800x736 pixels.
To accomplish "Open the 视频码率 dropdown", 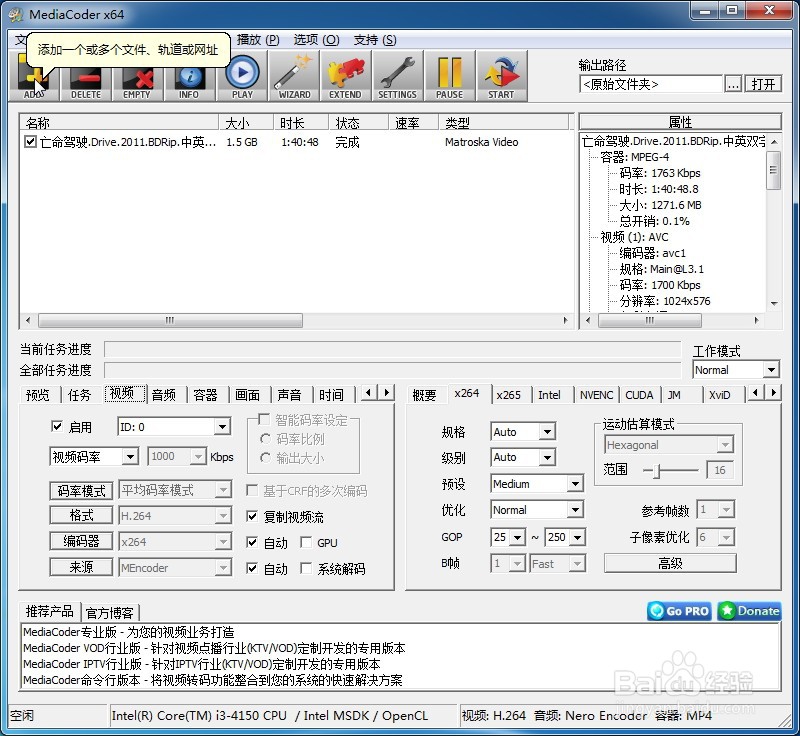I will pyautogui.click(x=131, y=456).
